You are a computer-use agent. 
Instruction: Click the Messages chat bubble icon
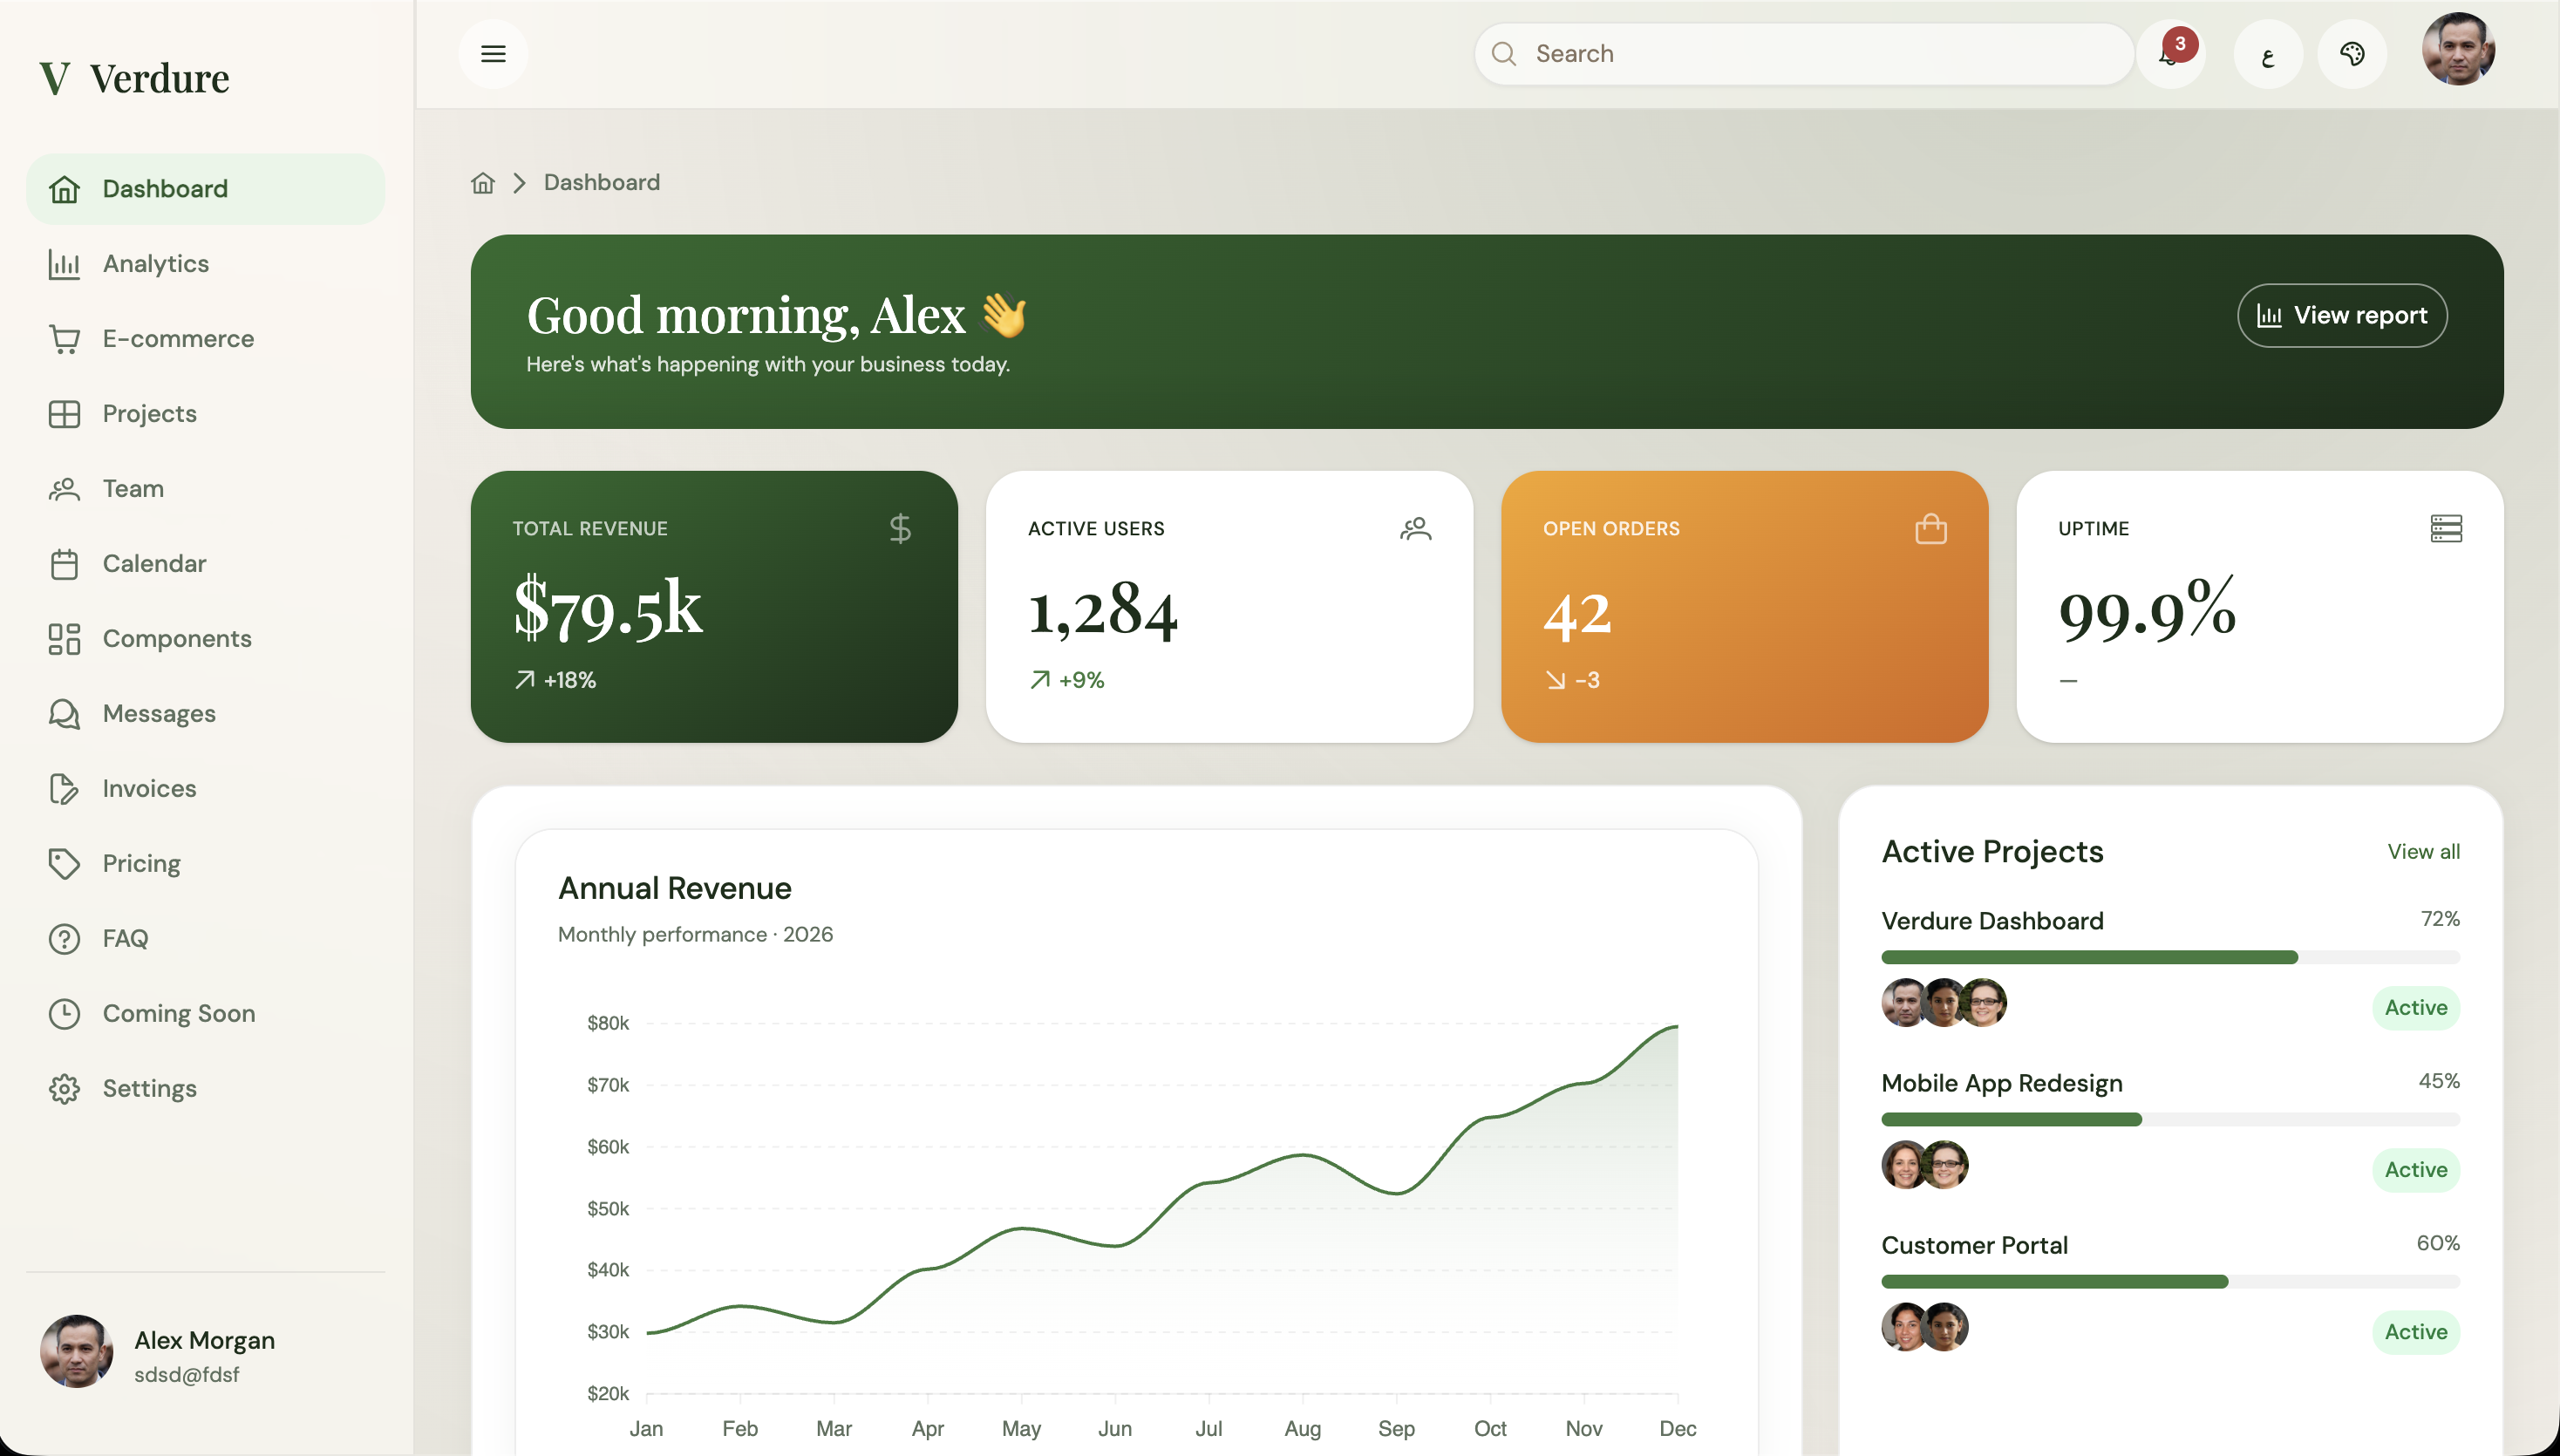coord(64,714)
